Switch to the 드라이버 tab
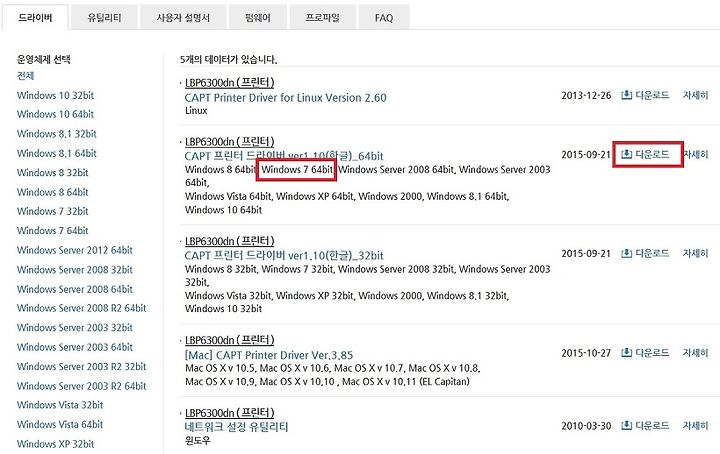720x454 pixels. [x=35, y=17]
